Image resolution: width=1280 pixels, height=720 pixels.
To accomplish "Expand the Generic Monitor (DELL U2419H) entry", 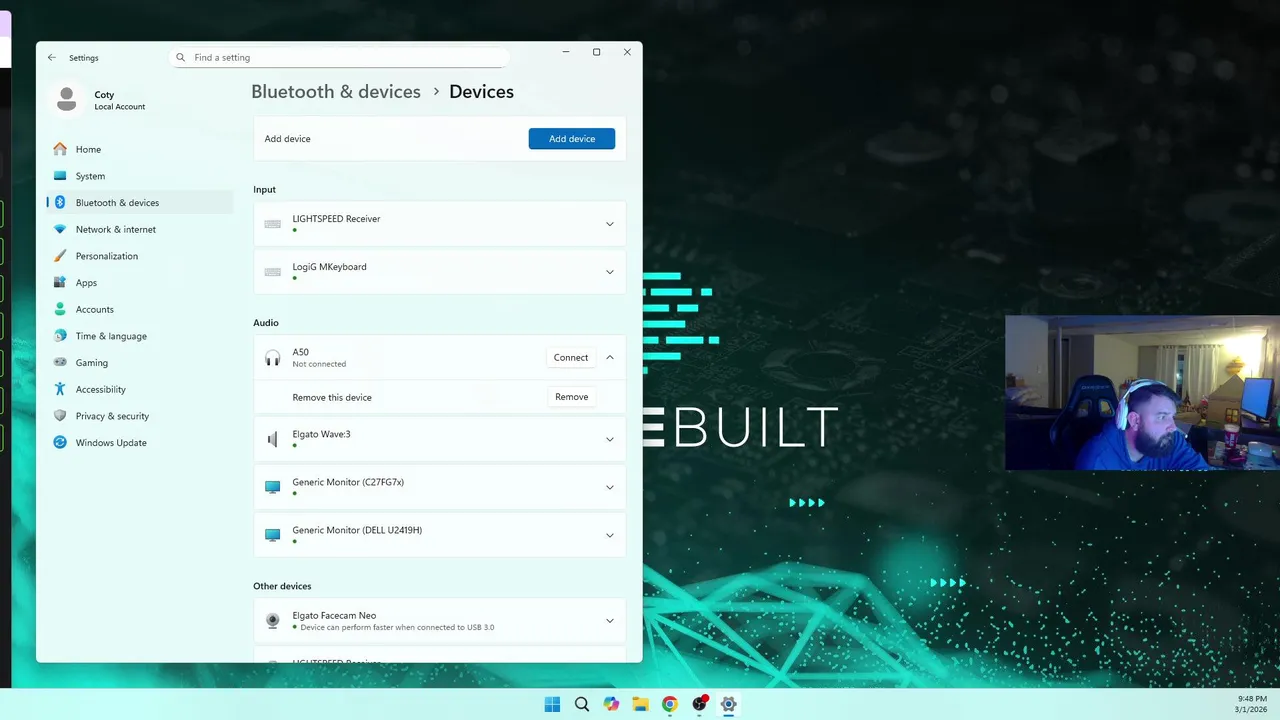I will [610, 535].
